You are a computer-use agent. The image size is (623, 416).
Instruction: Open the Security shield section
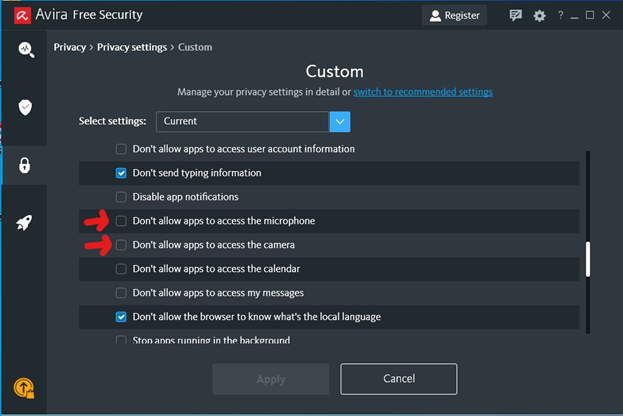[26, 107]
